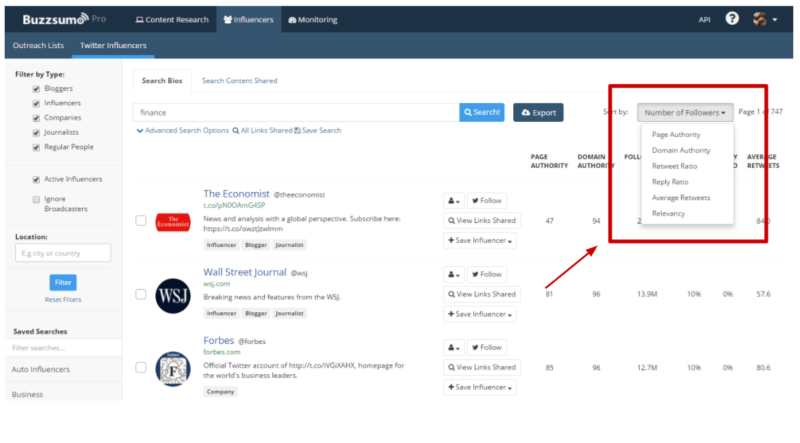Select the Search Bios tab
Image resolution: width=800 pixels, height=443 pixels.
(x=162, y=81)
